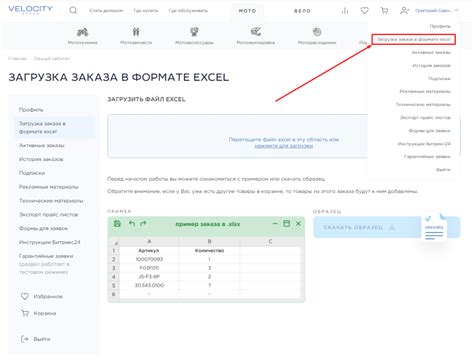Select Подписки in the account dropdown
Viewport: 474px width, 363px height.
[439, 78]
